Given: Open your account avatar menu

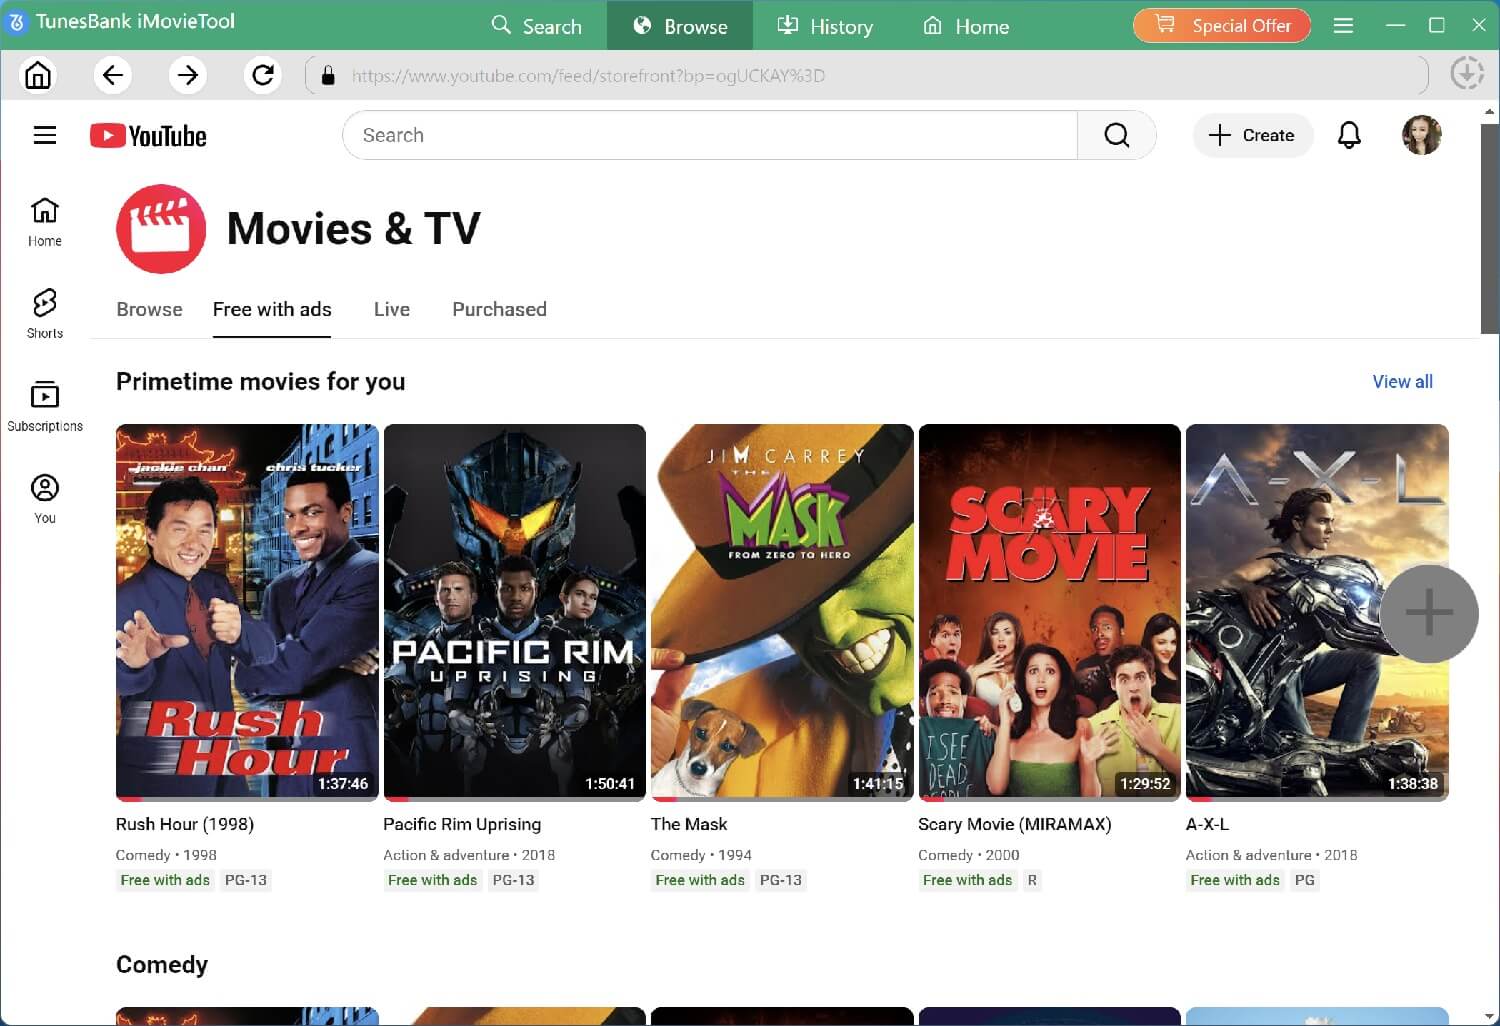Looking at the screenshot, I should tap(1421, 135).
